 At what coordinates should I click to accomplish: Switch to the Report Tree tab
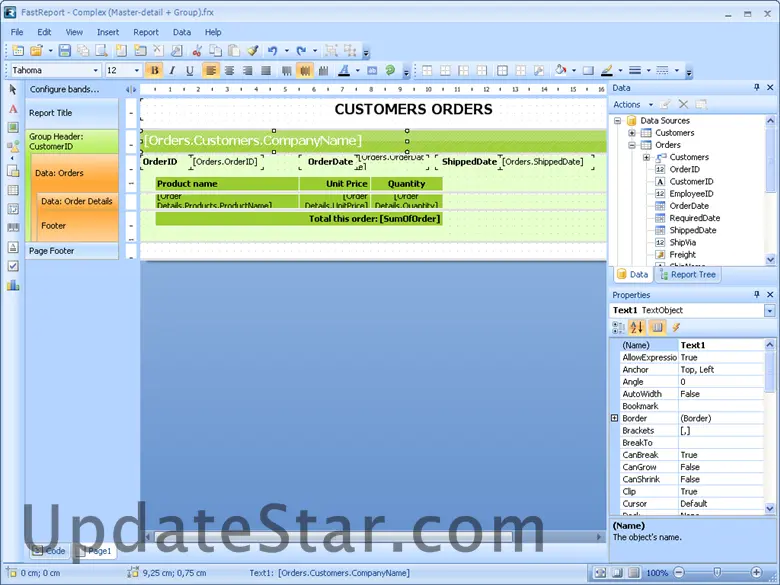pos(687,275)
